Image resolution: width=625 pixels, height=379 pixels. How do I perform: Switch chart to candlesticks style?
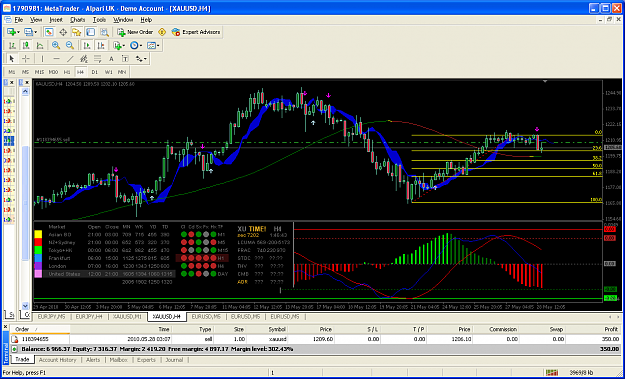coord(26,45)
